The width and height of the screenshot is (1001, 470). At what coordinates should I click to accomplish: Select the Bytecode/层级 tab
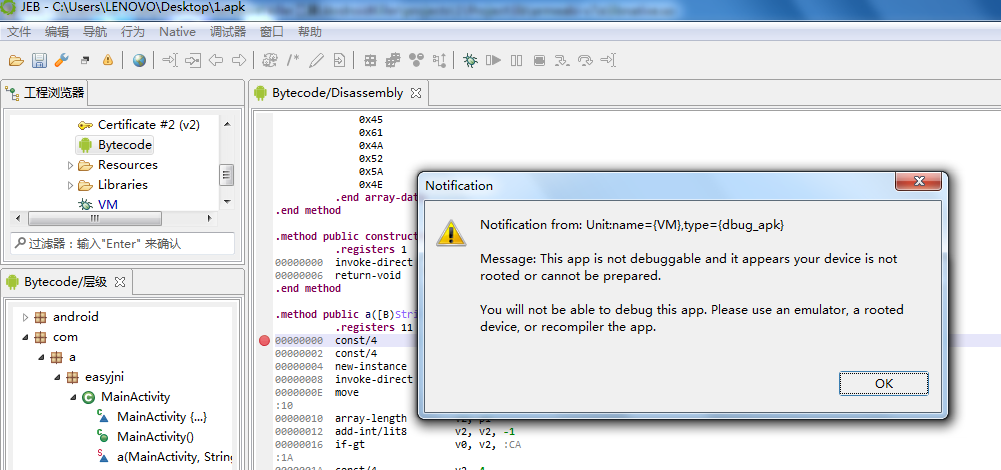(66, 282)
